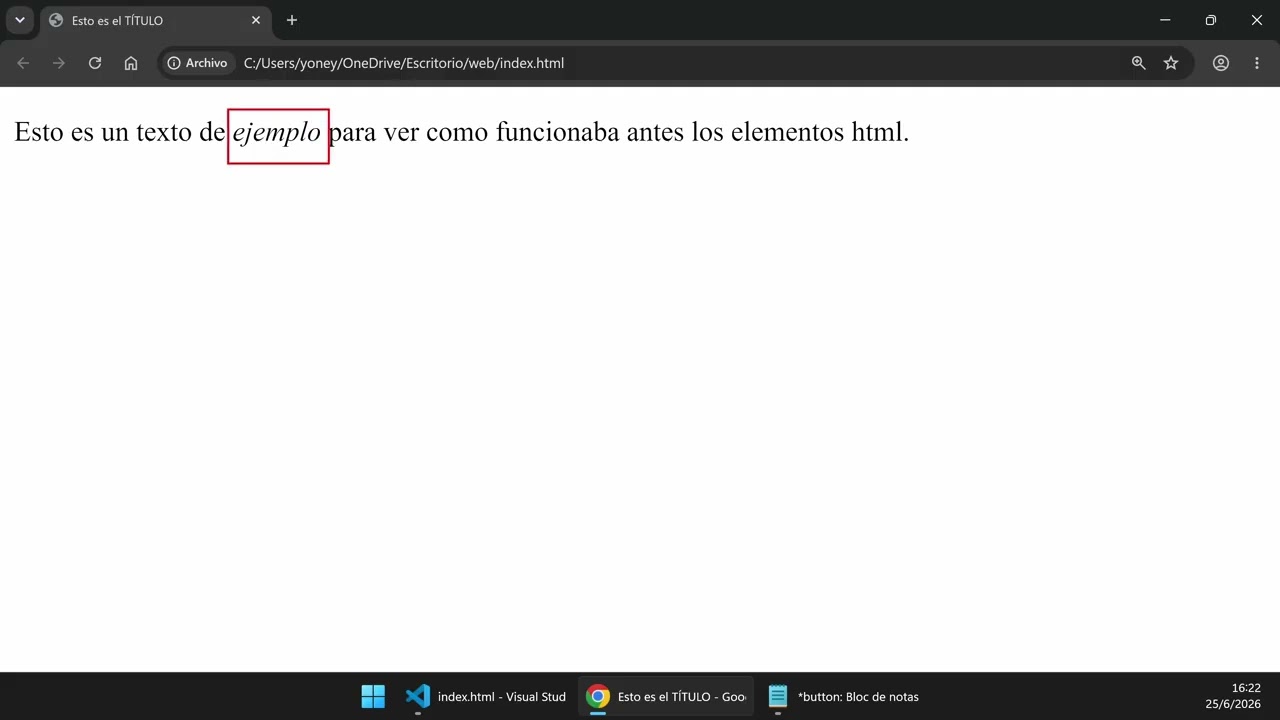Show site info via 'Archivo' chip
The image size is (1280, 720).
point(198,63)
